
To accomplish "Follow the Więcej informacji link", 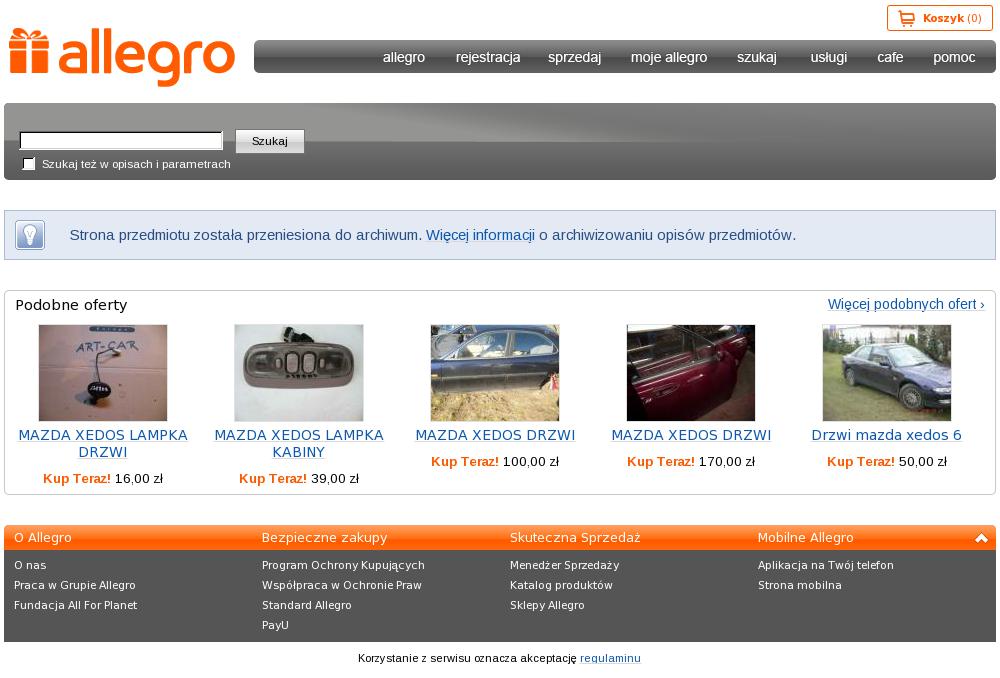I will [x=480, y=235].
